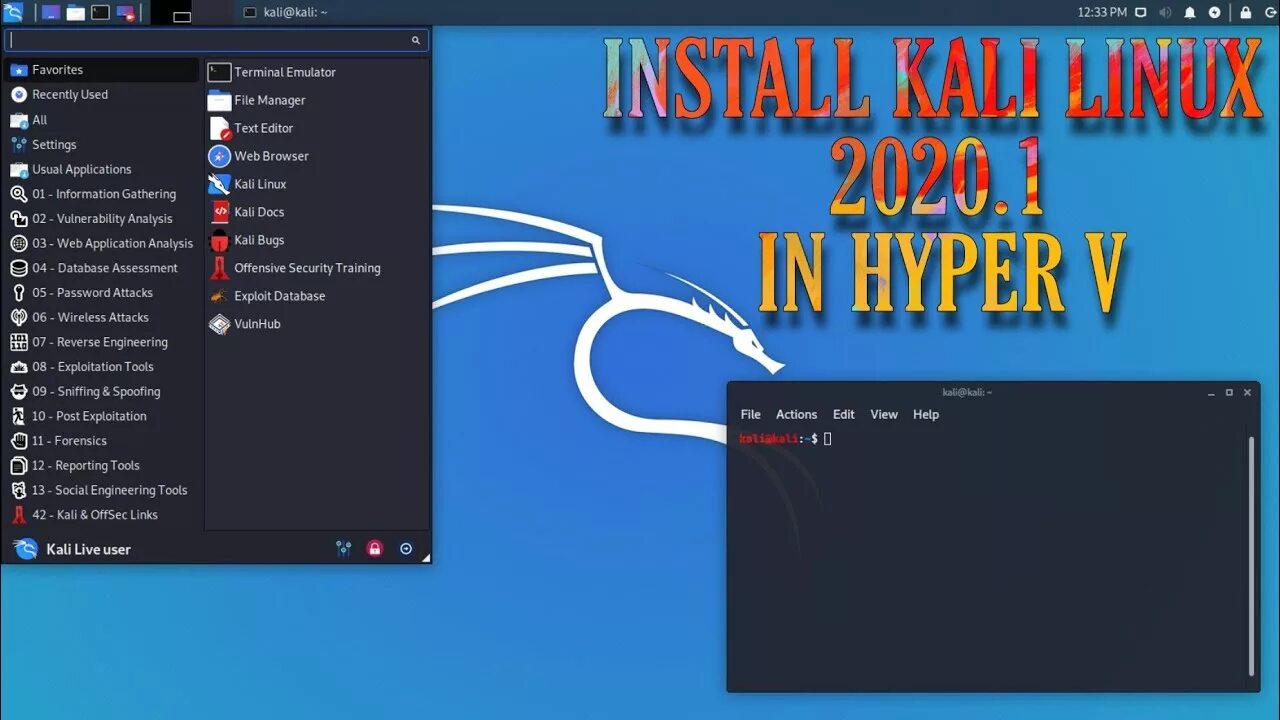Click the Kali dragon applications menu button
This screenshot has width=1280, height=720.
click(x=13, y=13)
